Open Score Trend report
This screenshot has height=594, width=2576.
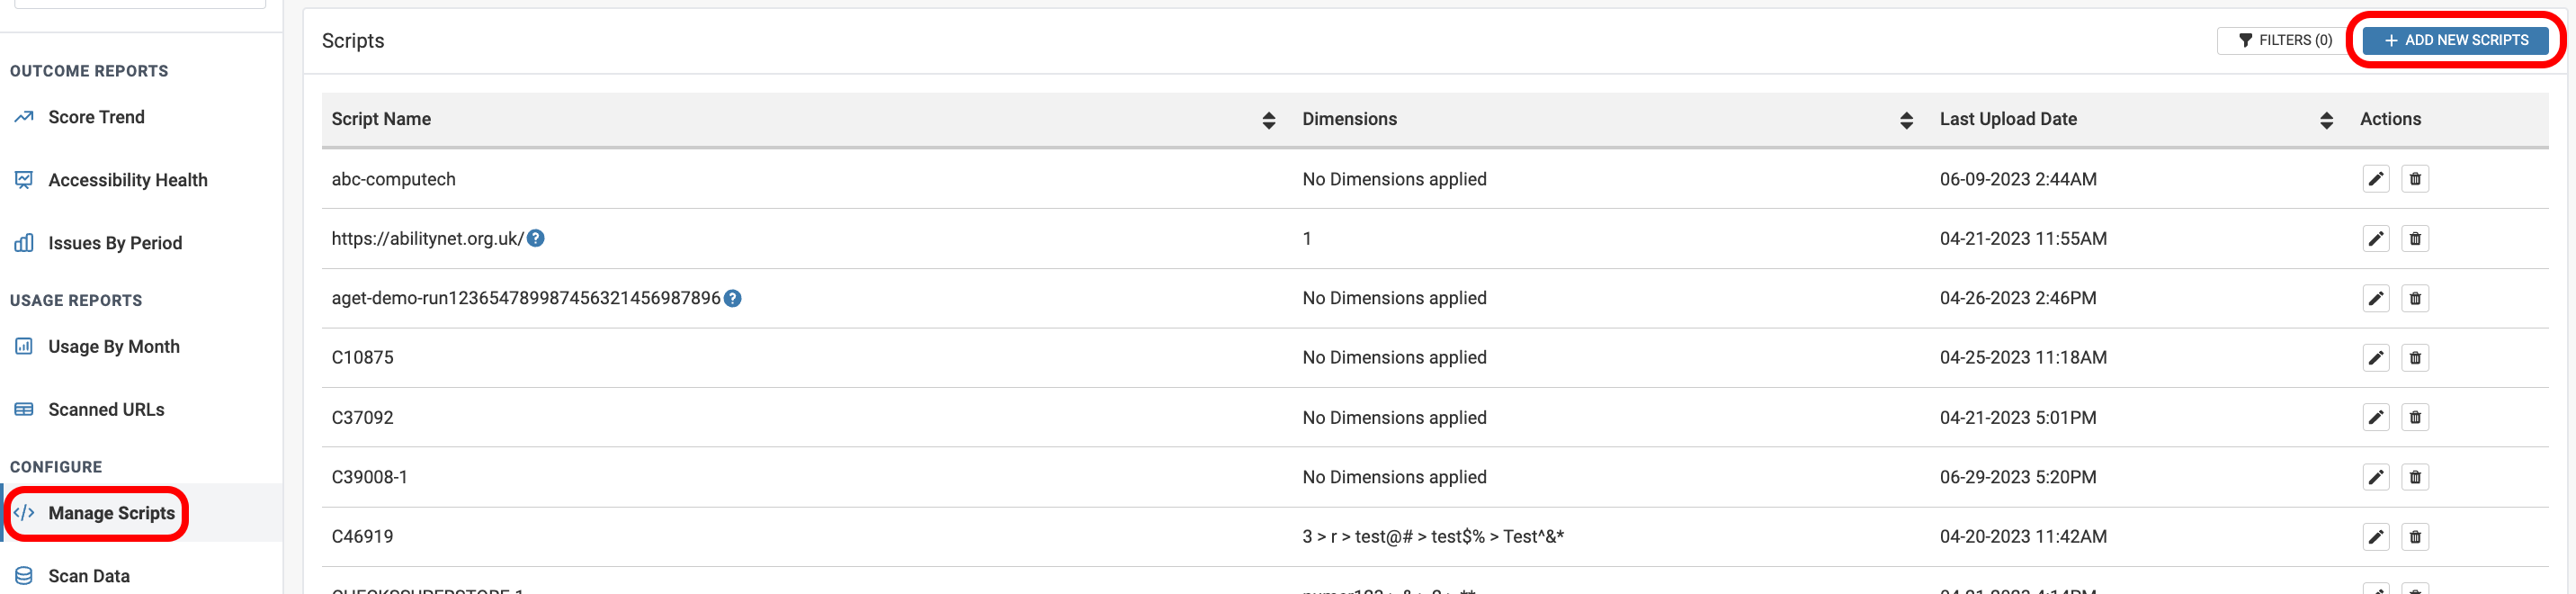(96, 117)
